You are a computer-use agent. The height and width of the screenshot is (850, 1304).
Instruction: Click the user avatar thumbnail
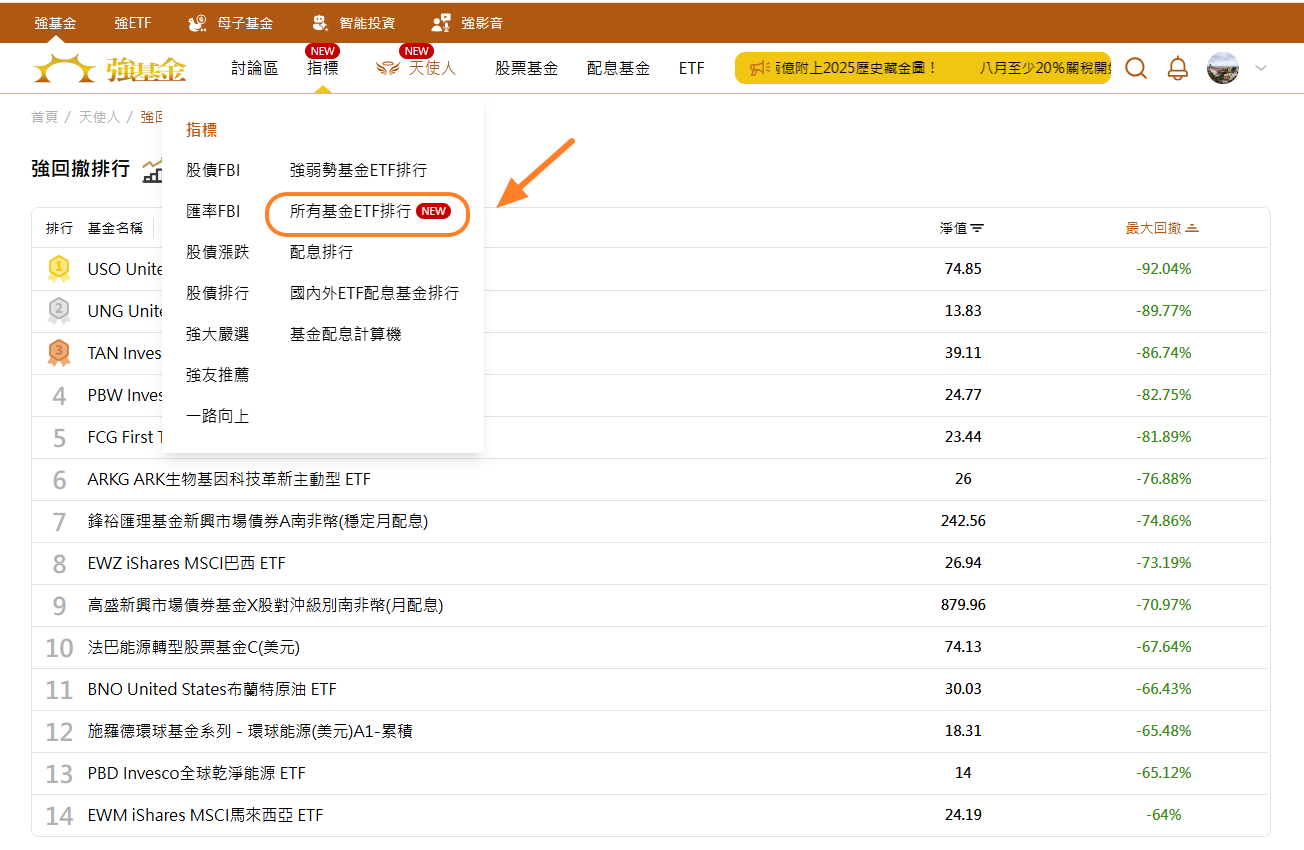(1223, 68)
